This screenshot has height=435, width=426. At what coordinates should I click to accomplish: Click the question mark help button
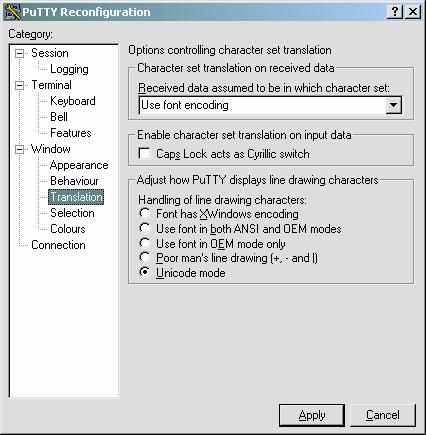(x=395, y=12)
